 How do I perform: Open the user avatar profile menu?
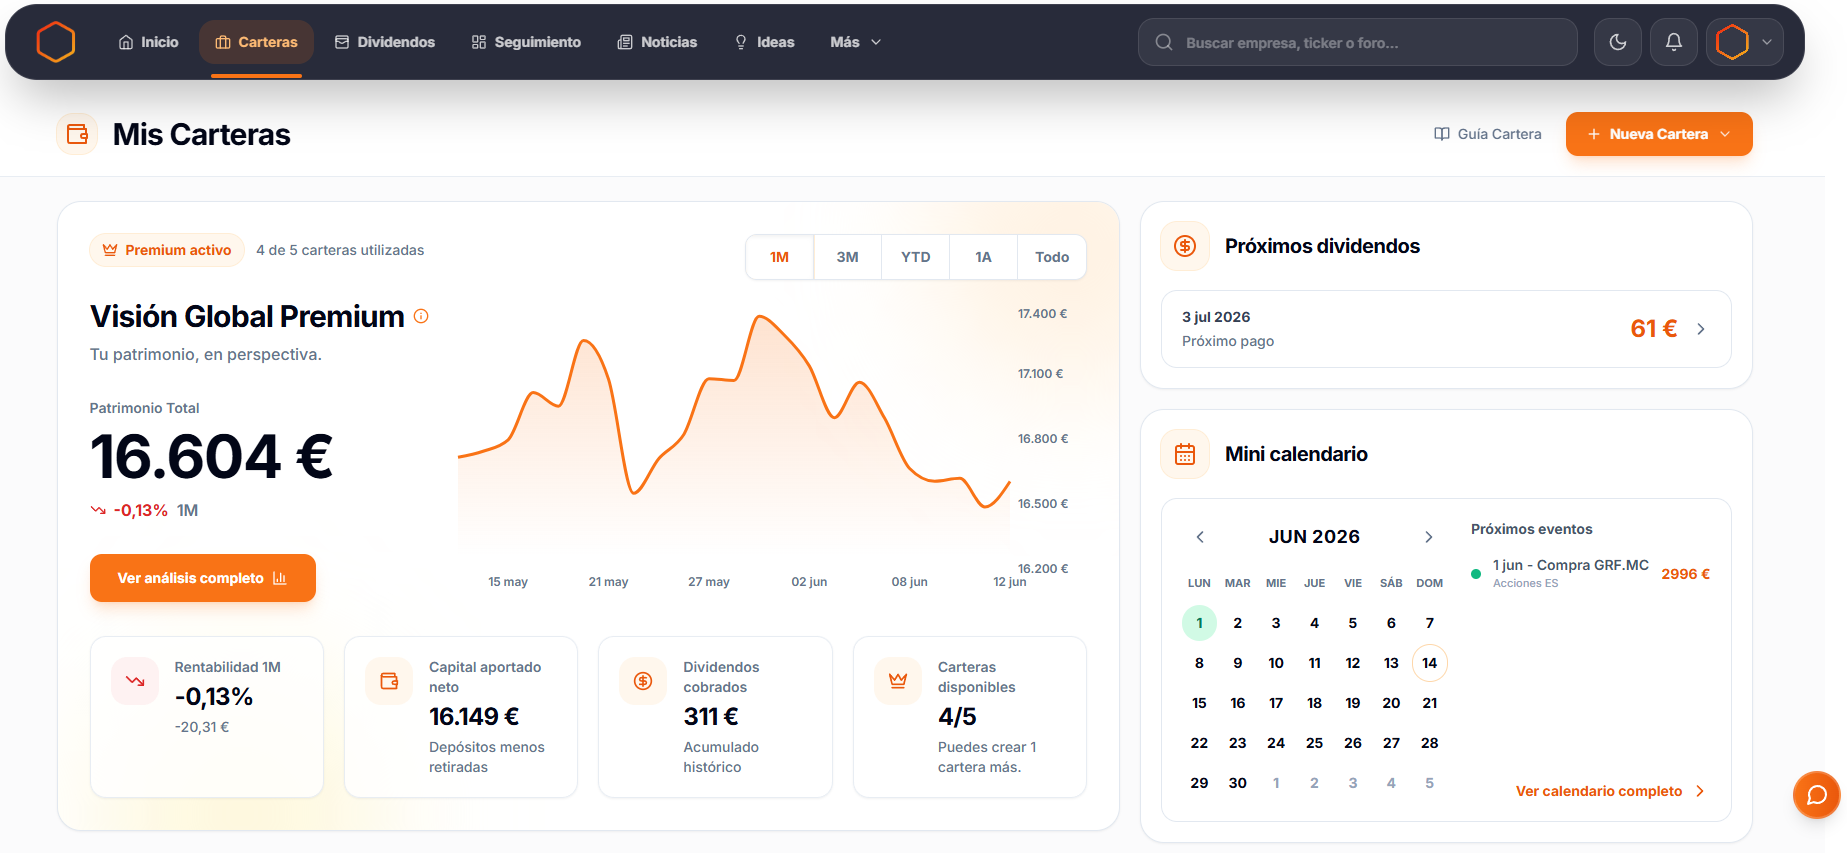point(1744,42)
